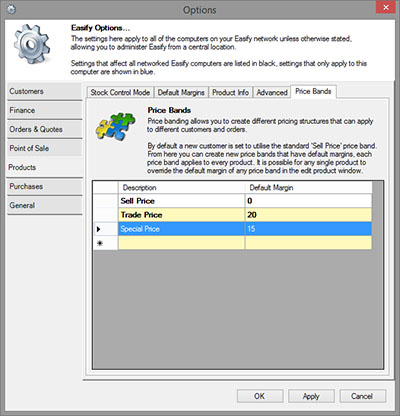Open the Point of Sale category
This screenshot has width=400, height=416.
44,148
